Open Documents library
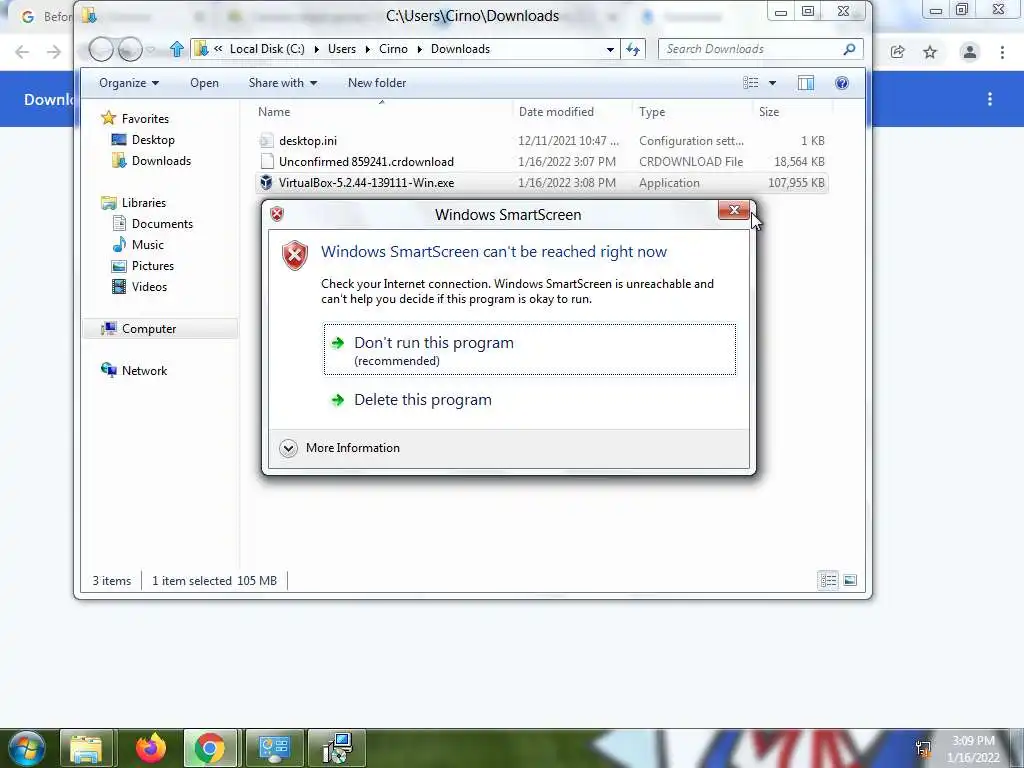1024x768 pixels. coord(162,224)
